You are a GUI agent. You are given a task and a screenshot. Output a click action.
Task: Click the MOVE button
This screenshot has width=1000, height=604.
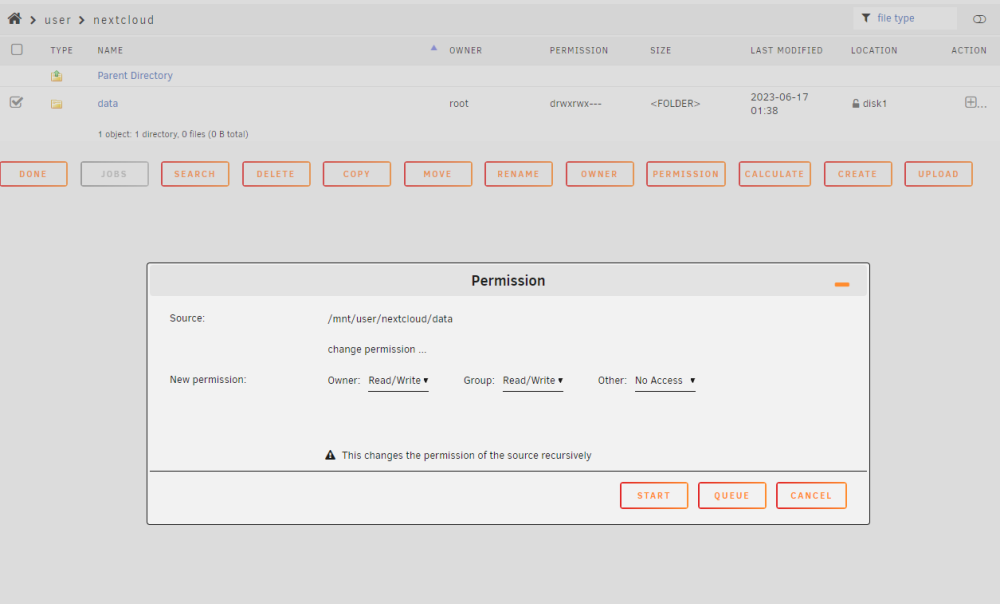[438, 173]
